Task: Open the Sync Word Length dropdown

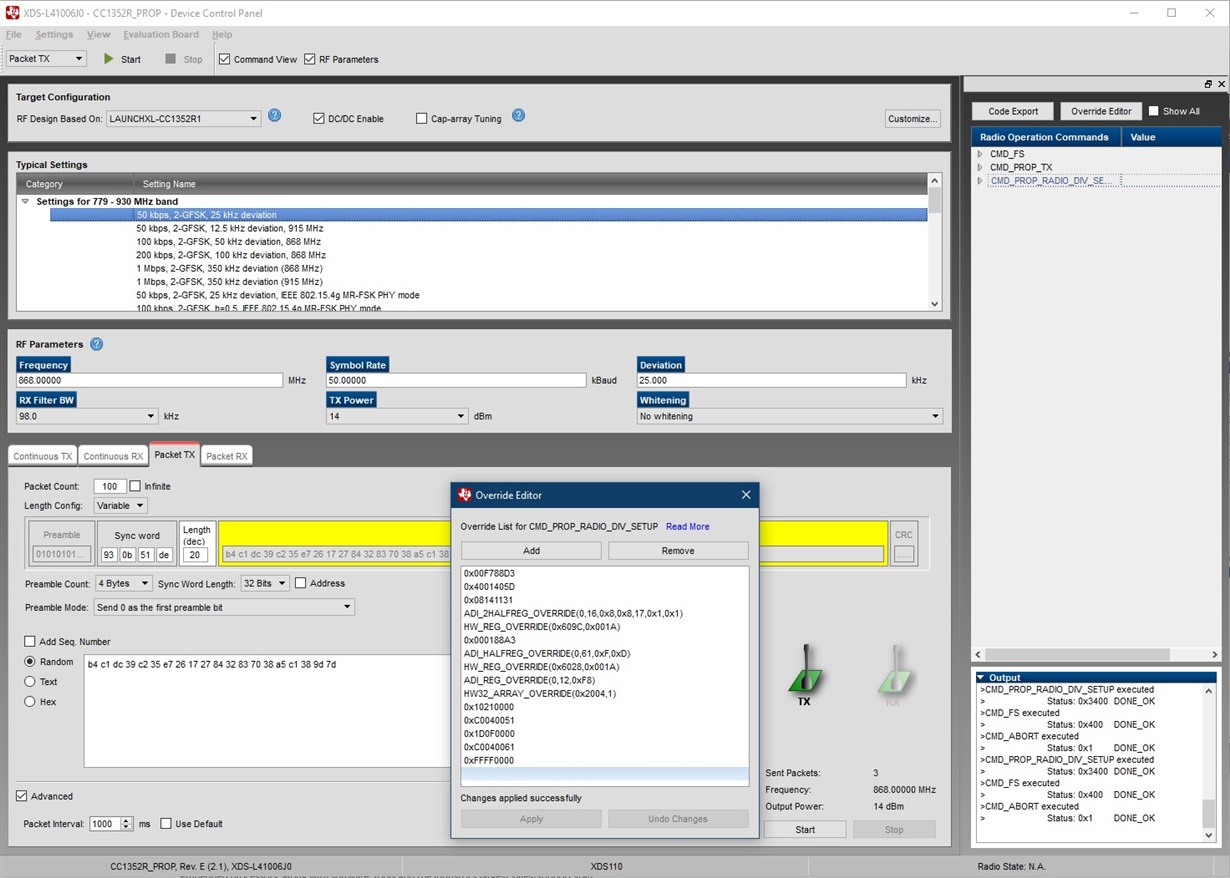Action: (264, 583)
